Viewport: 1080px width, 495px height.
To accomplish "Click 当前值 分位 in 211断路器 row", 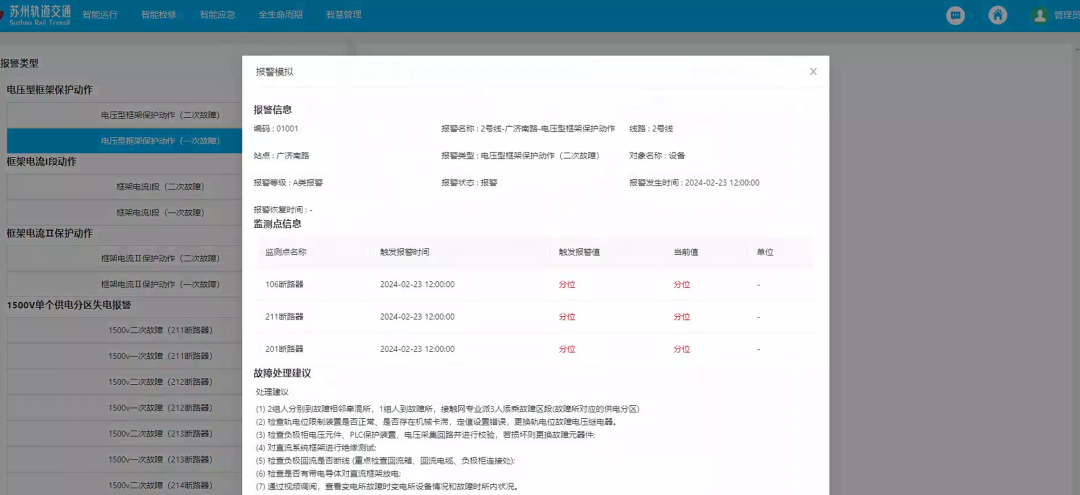I will click(x=682, y=317).
